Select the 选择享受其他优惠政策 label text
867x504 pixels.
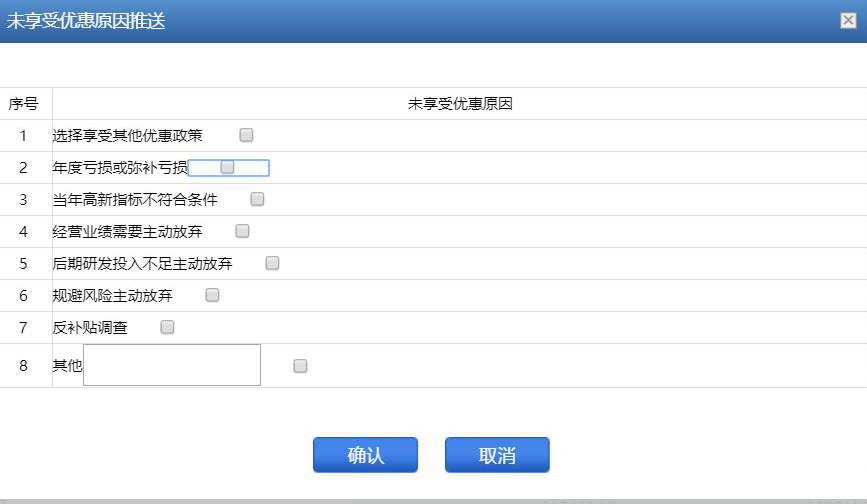click(128, 135)
